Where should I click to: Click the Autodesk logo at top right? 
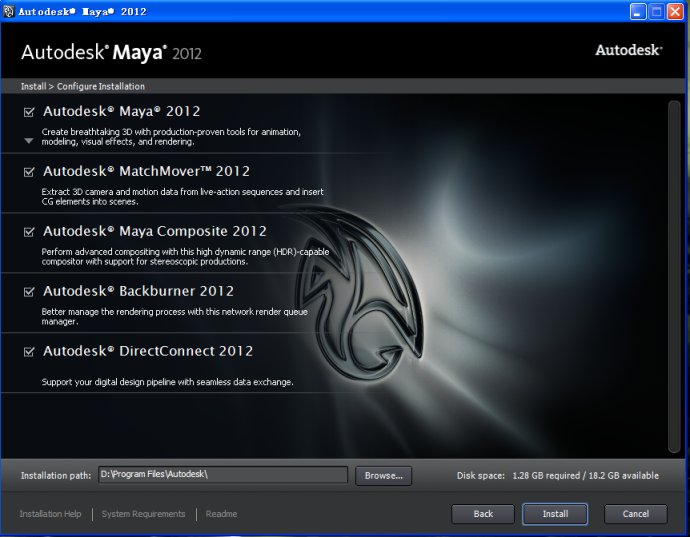tap(628, 50)
